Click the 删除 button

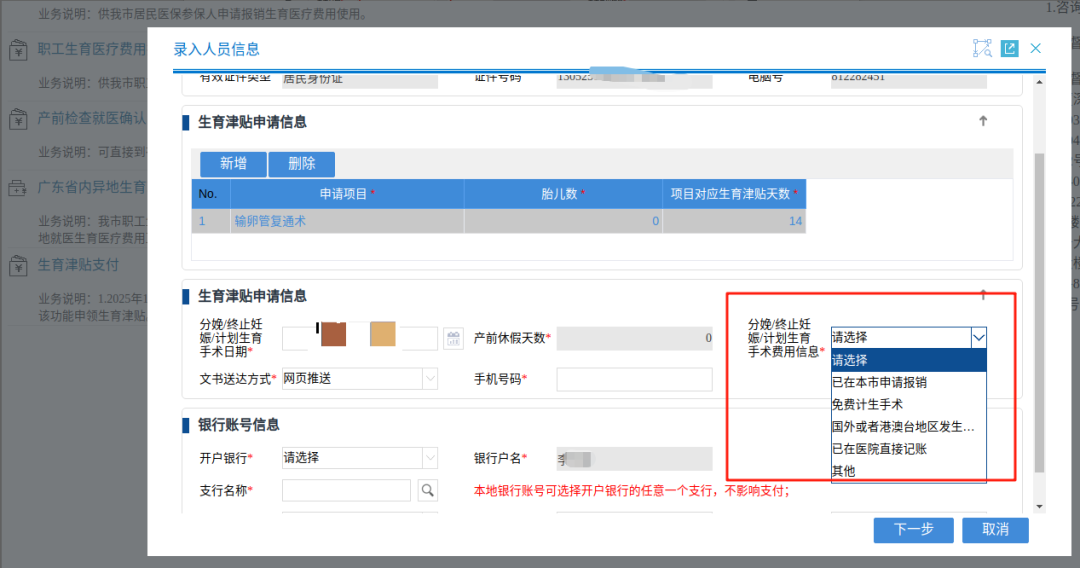[x=301, y=164]
